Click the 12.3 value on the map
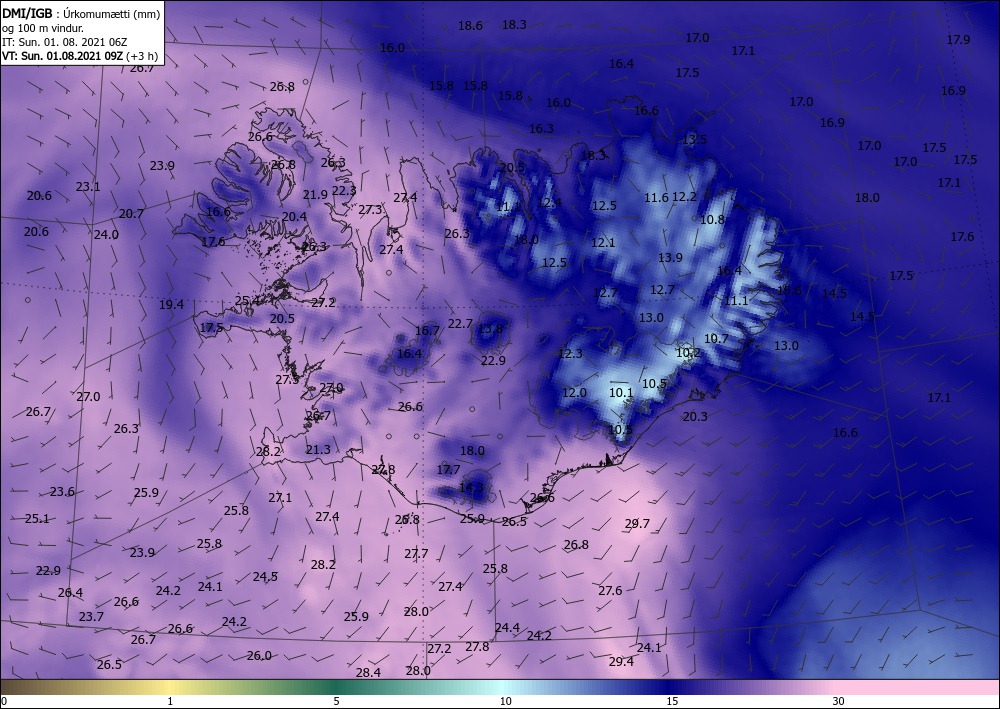This screenshot has width=1000, height=709. click(x=570, y=353)
